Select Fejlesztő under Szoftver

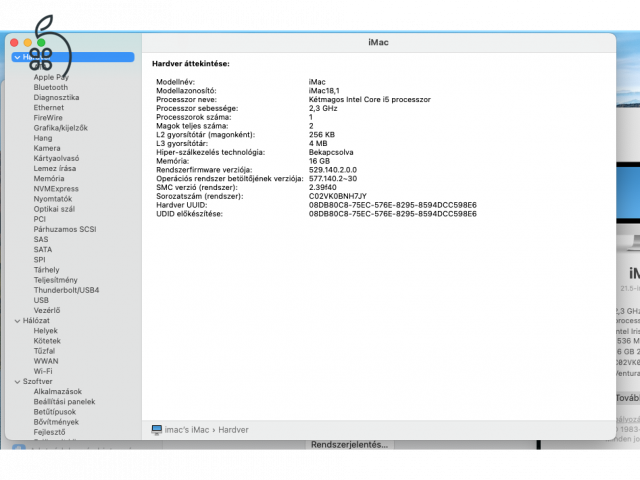pos(49,432)
